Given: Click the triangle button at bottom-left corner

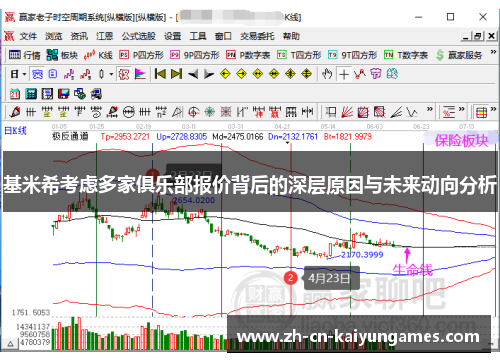Looking at the screenshot, I should coord(10,343).
